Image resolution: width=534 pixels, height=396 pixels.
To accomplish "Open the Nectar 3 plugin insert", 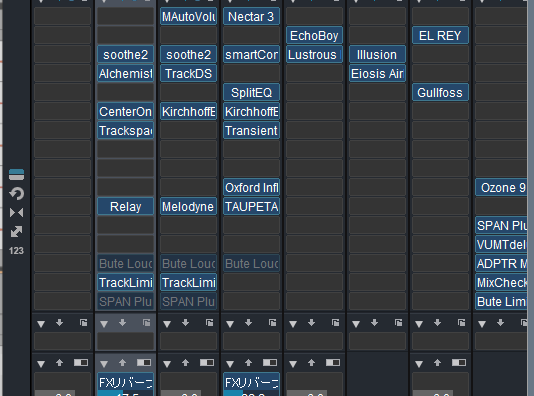I will pyautogui.click(x=251, y=16).
